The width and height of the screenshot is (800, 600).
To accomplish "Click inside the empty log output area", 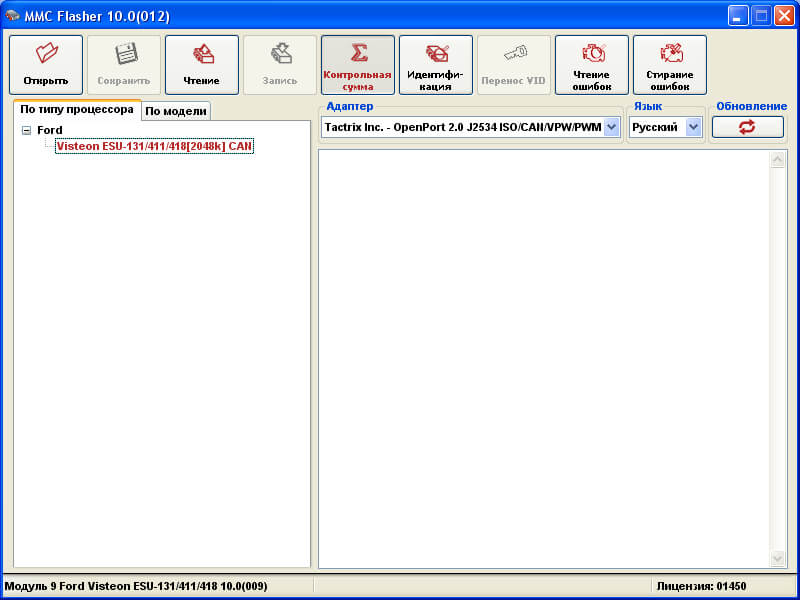I will pos(544,359).
